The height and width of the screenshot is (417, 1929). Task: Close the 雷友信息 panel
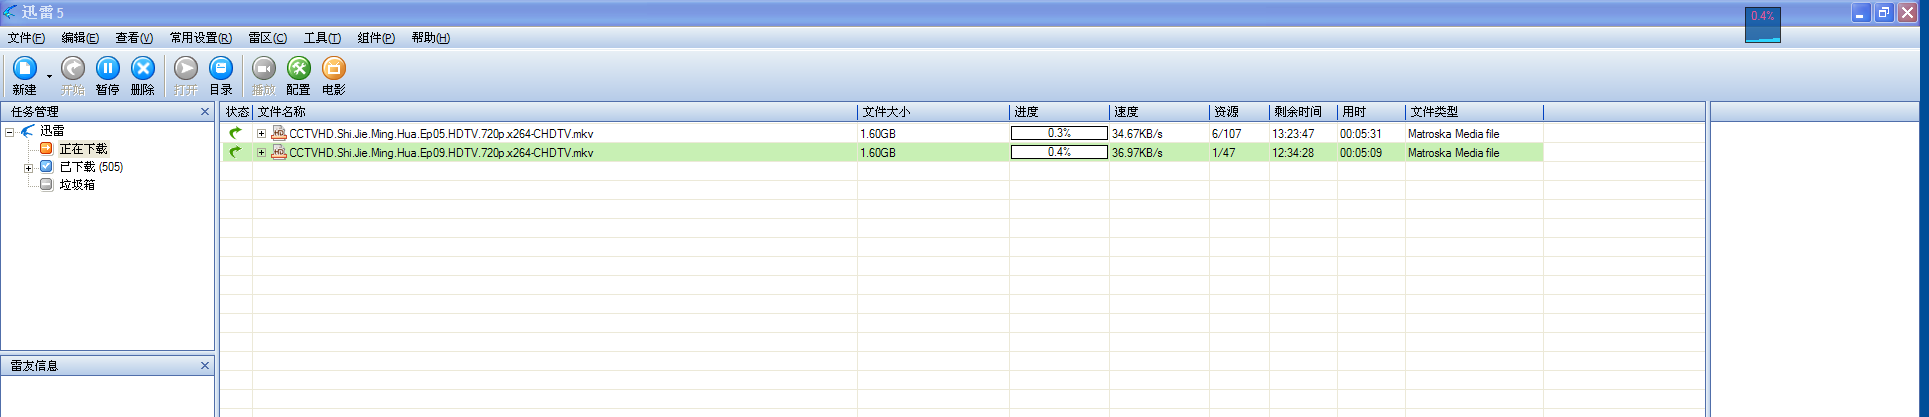tap(205, 366)
